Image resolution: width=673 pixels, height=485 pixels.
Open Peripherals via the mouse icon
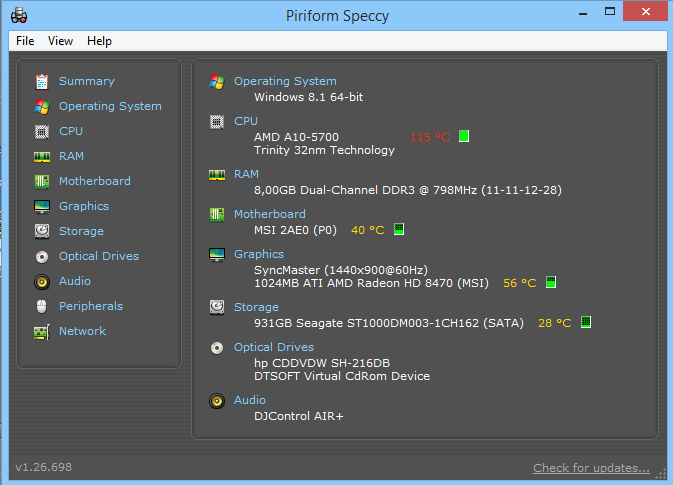click(x=41, y=306)
